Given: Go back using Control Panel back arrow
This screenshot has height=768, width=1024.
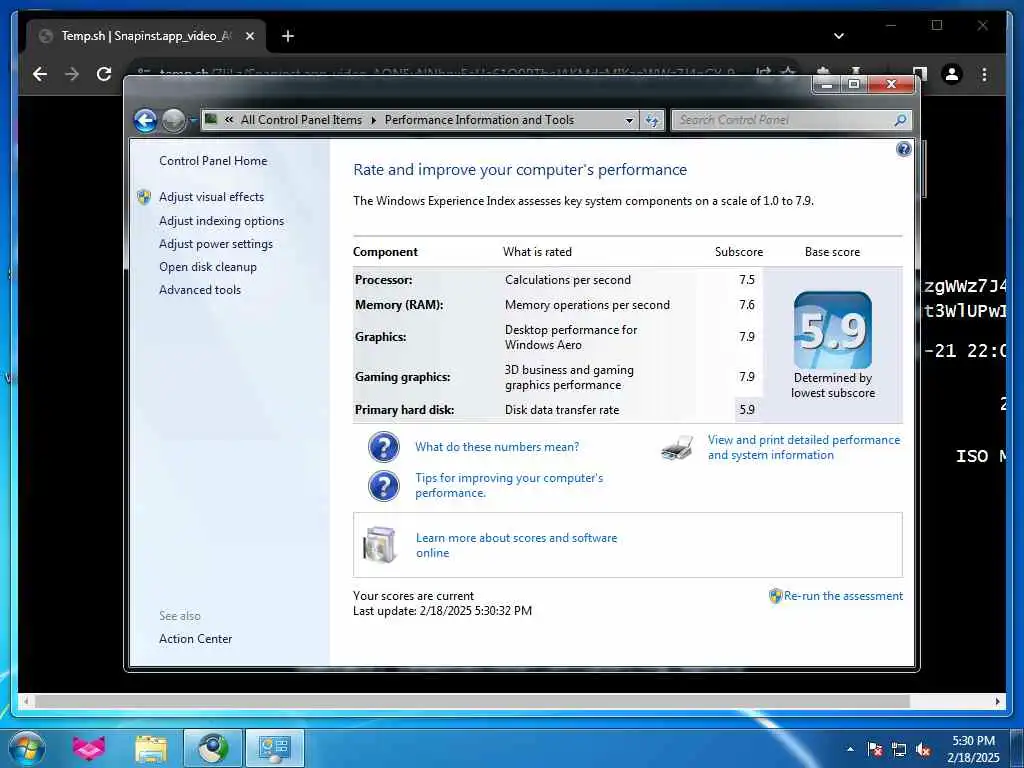Looking at the screenshot, I should pyautogui.click(x=145, y=120).
